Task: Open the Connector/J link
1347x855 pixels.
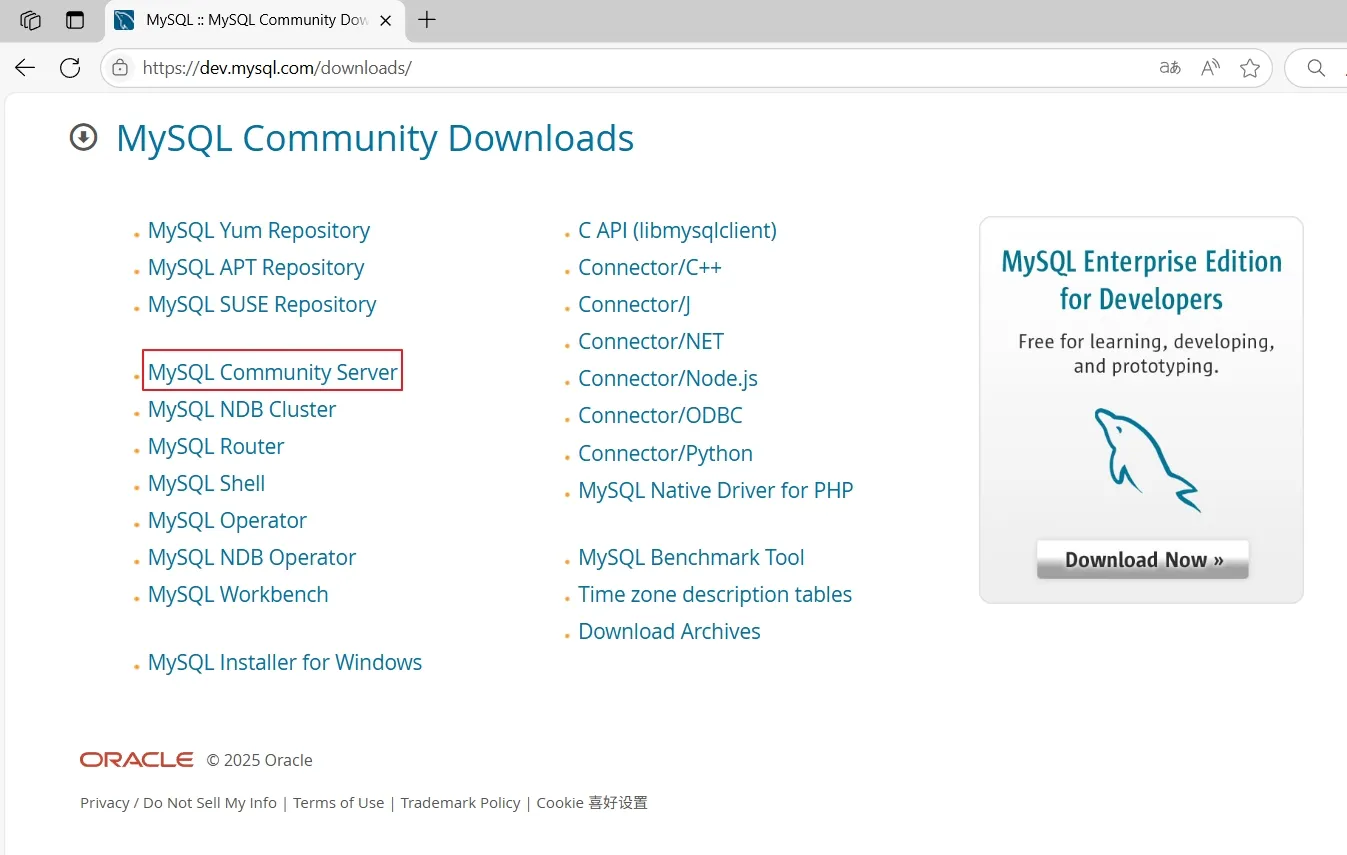Action: (x=634, y=304)
